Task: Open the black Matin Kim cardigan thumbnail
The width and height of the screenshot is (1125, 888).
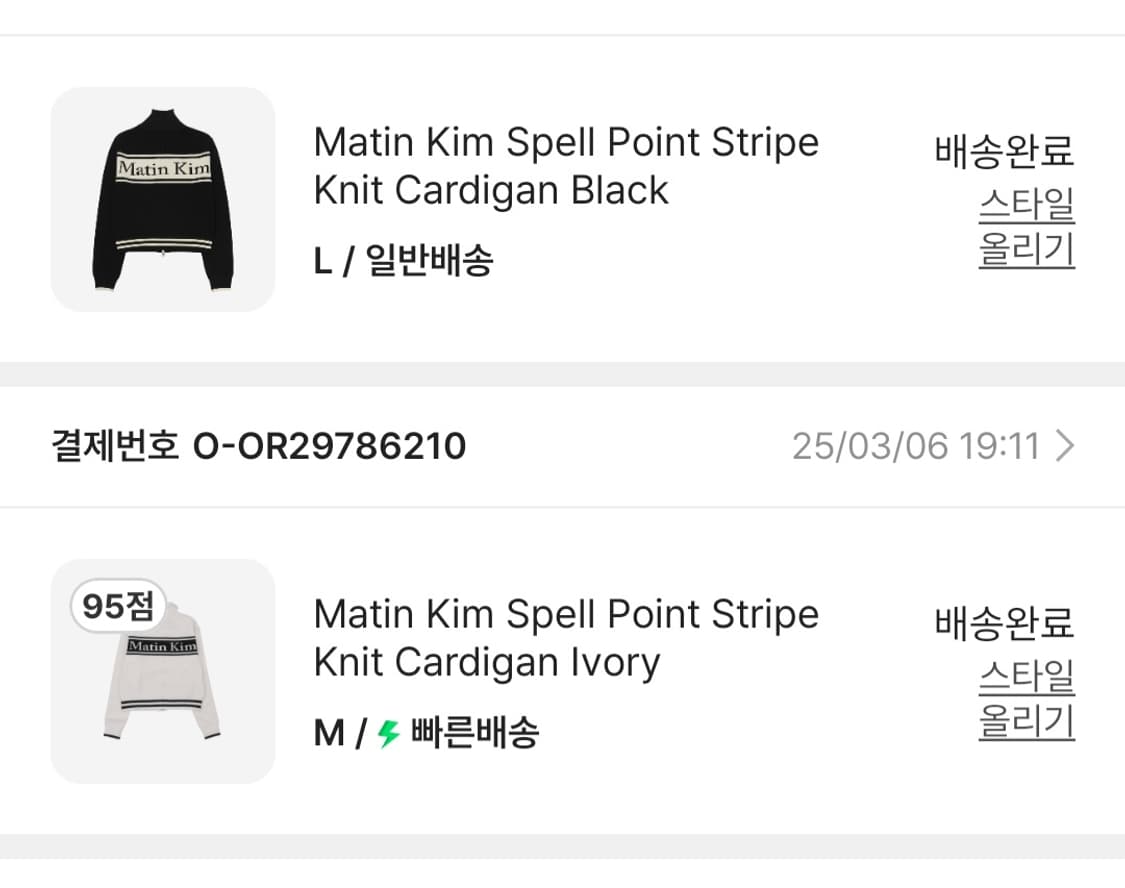Action: pyautogui.click(x=162, y=199)
